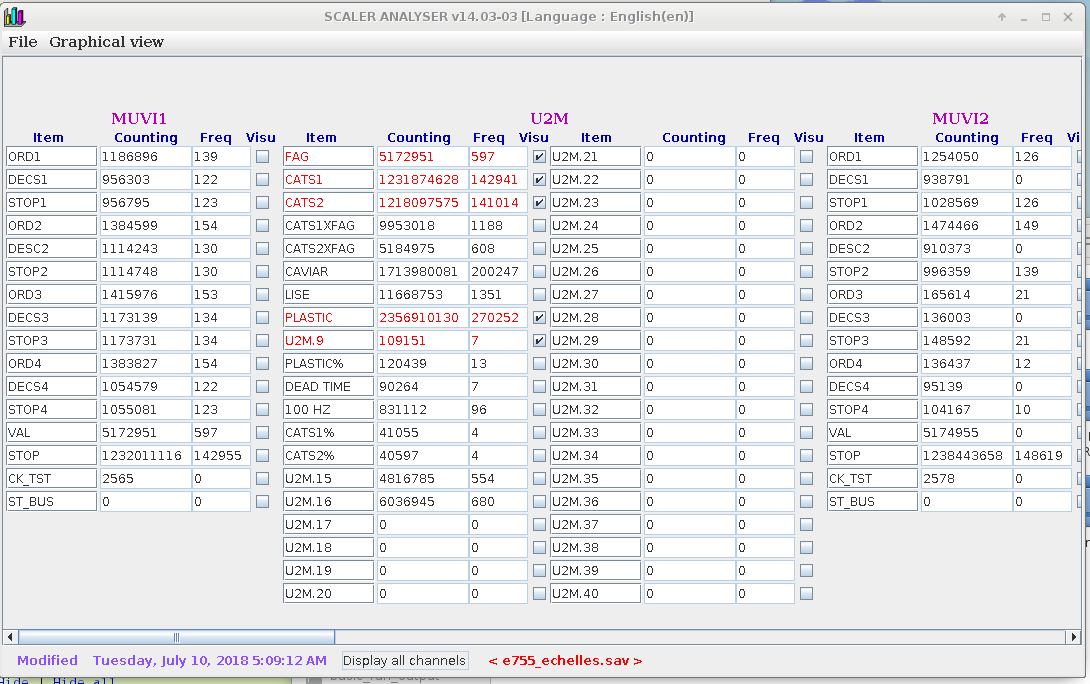The width and height of the screenshot is (1090, 684).
Task: Click MUVI2 STOP counting value 1238443658
Action: coord(967,456)
